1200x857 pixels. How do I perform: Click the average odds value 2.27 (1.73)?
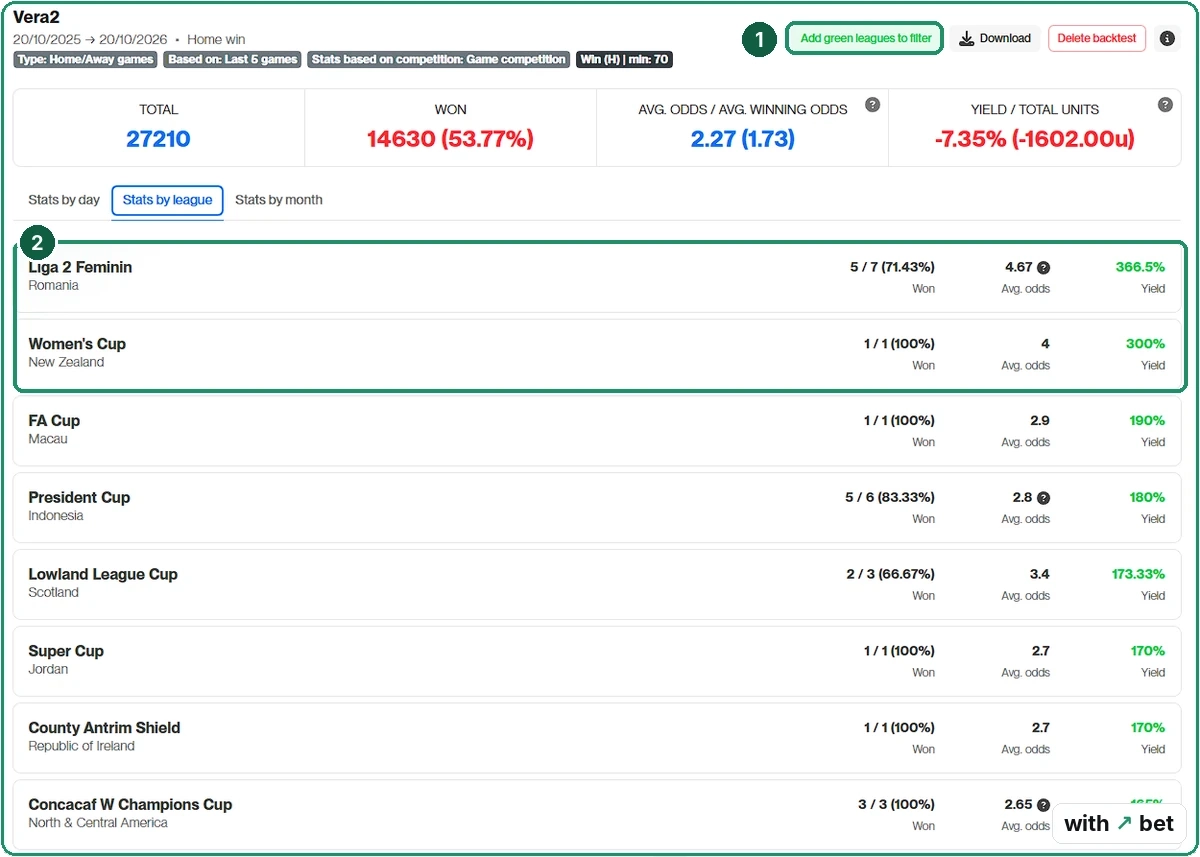point(742,139)
